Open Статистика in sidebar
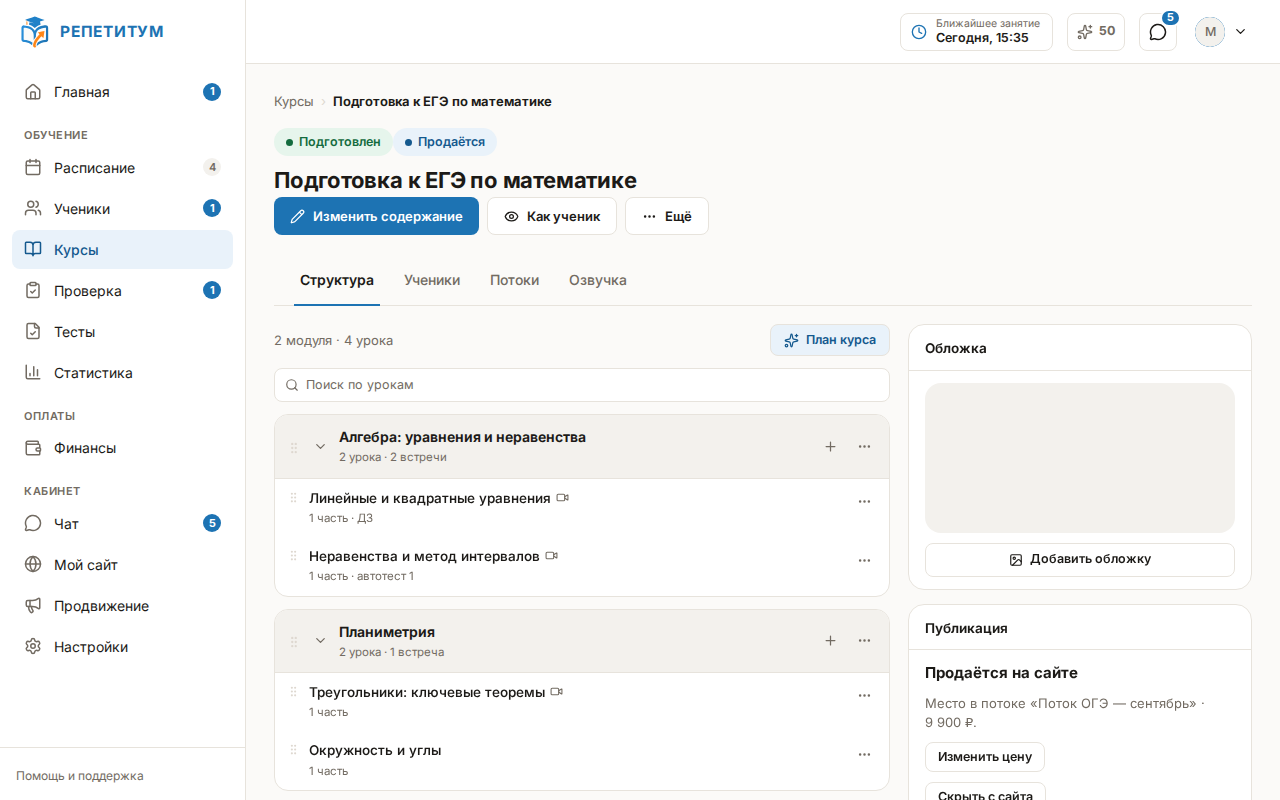This screenshot has height=800, width=1280. point(122,373)
